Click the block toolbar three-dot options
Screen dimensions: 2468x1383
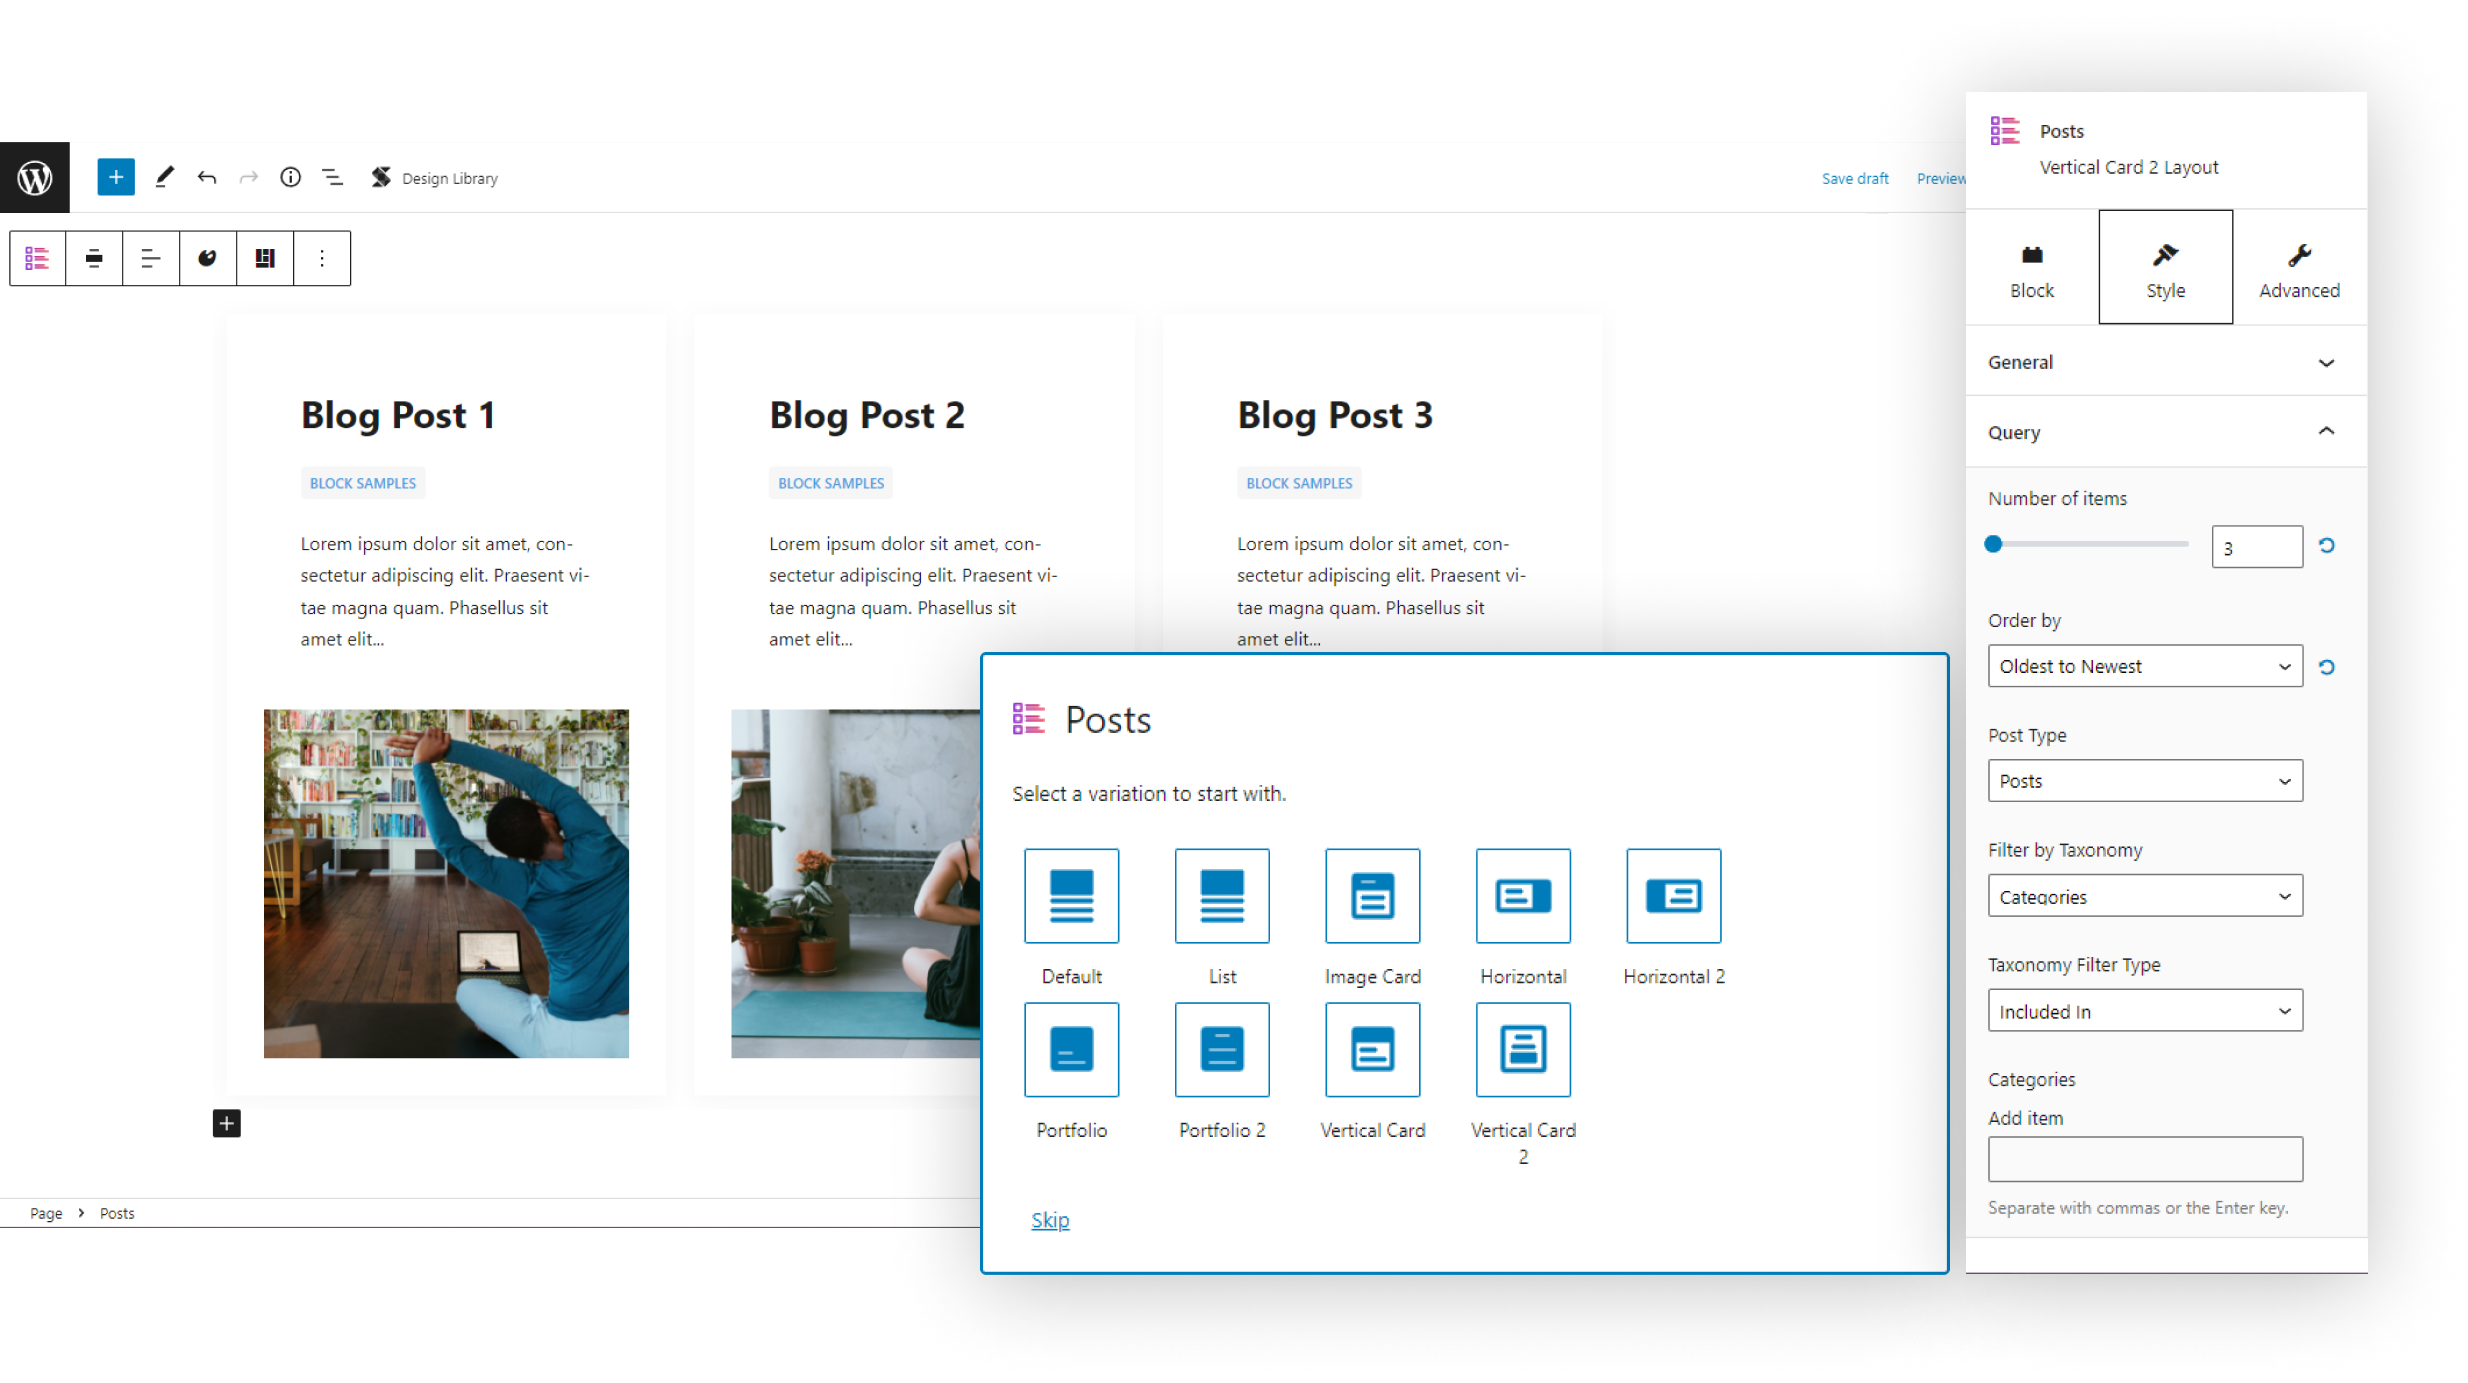pos(322,259)
